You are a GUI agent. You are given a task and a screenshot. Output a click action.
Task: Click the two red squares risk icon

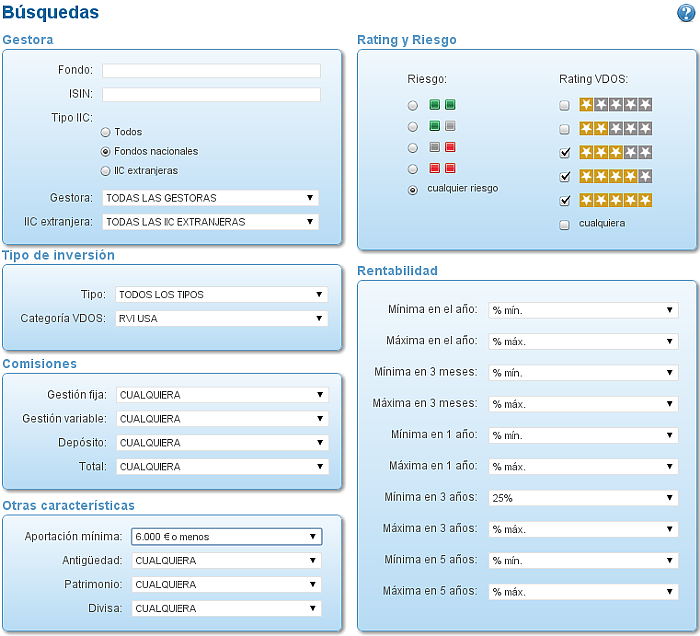[442, 168]
